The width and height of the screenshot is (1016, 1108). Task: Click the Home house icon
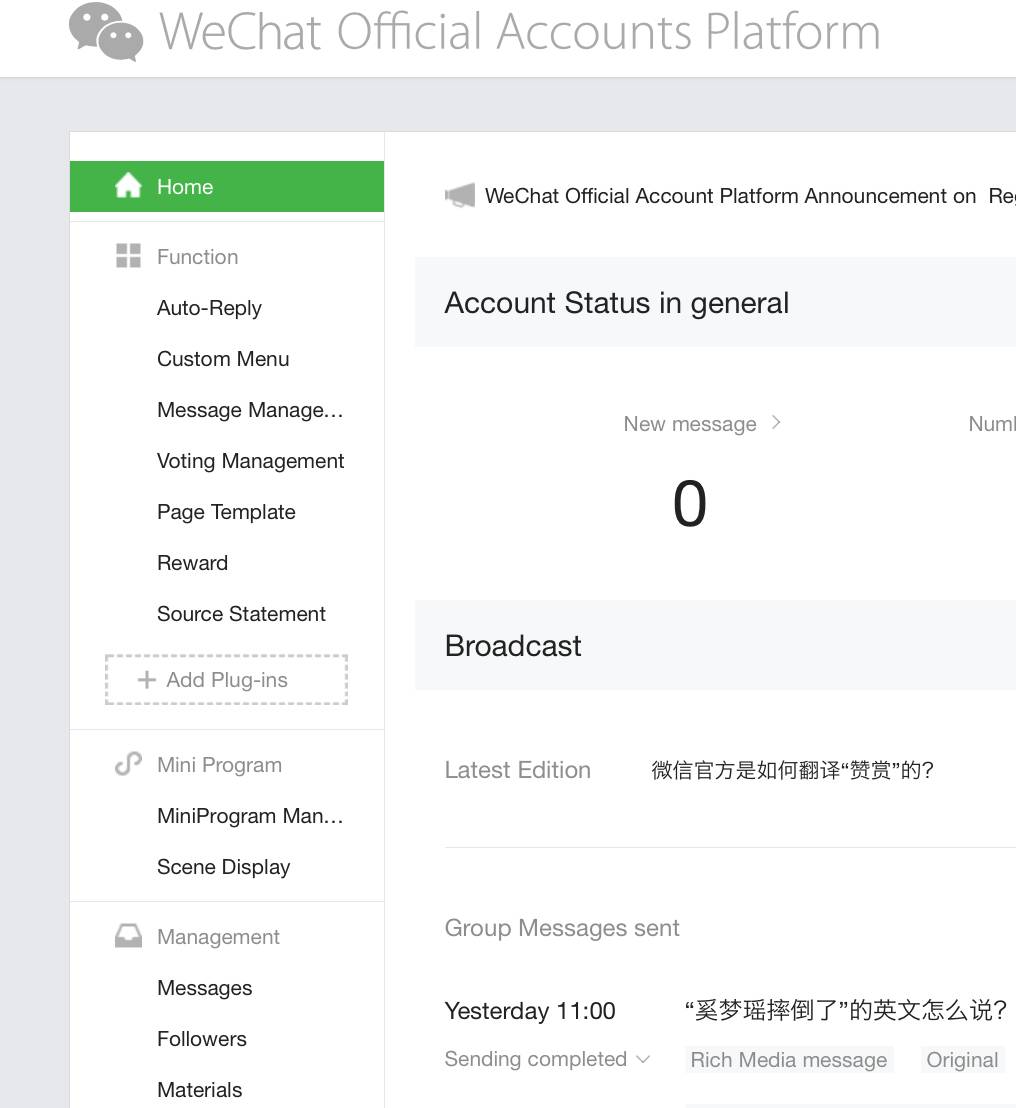pyautogui.click(x=128, y=186)
